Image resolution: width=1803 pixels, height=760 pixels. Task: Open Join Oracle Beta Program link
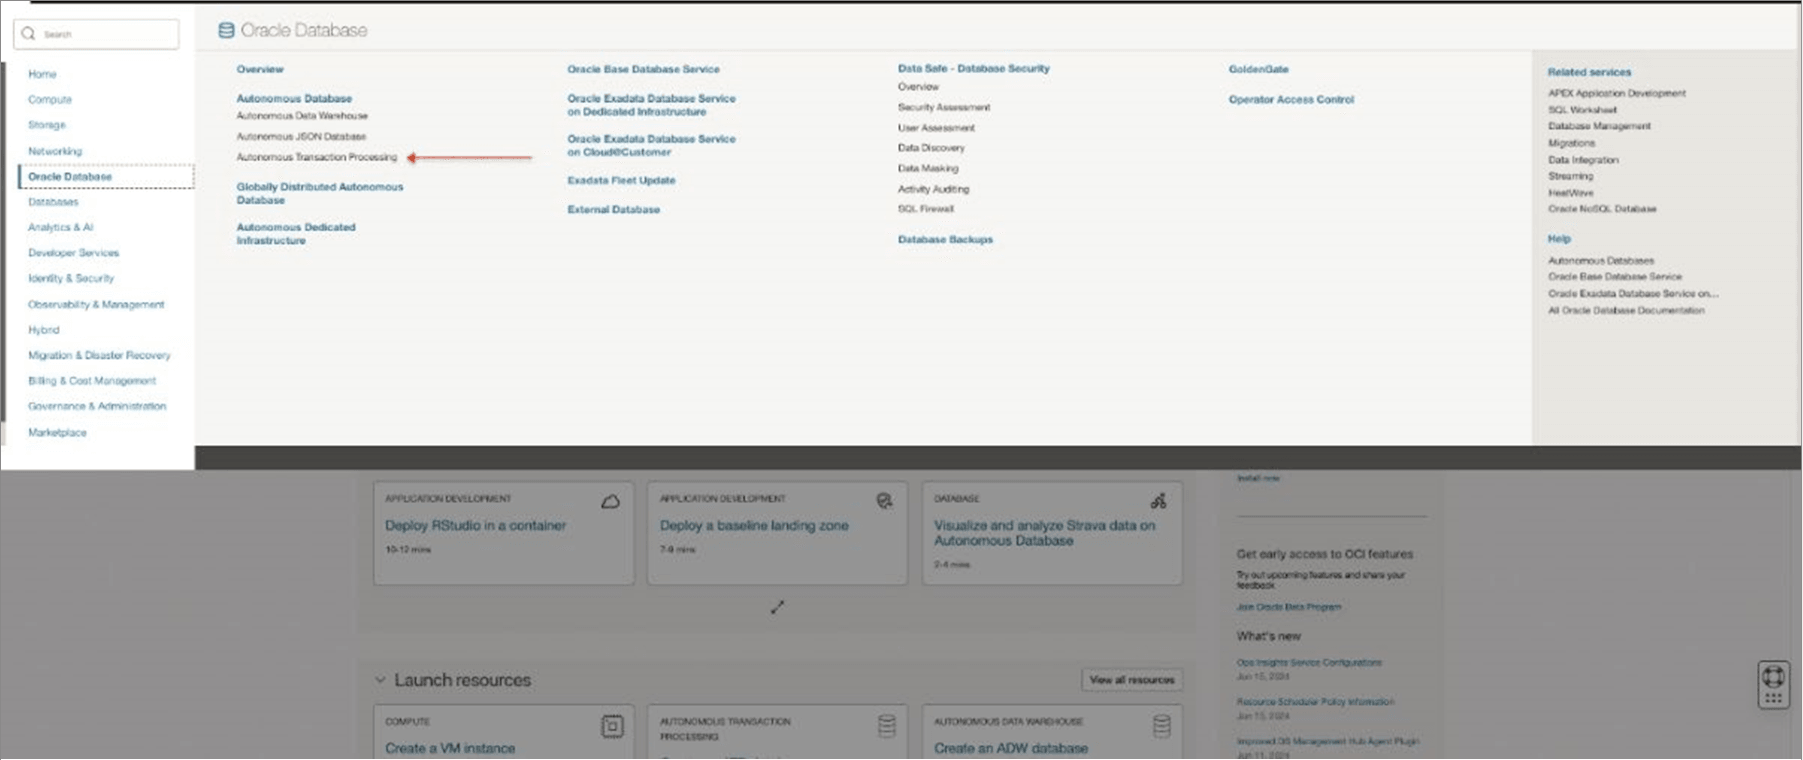pos(1289,607)
